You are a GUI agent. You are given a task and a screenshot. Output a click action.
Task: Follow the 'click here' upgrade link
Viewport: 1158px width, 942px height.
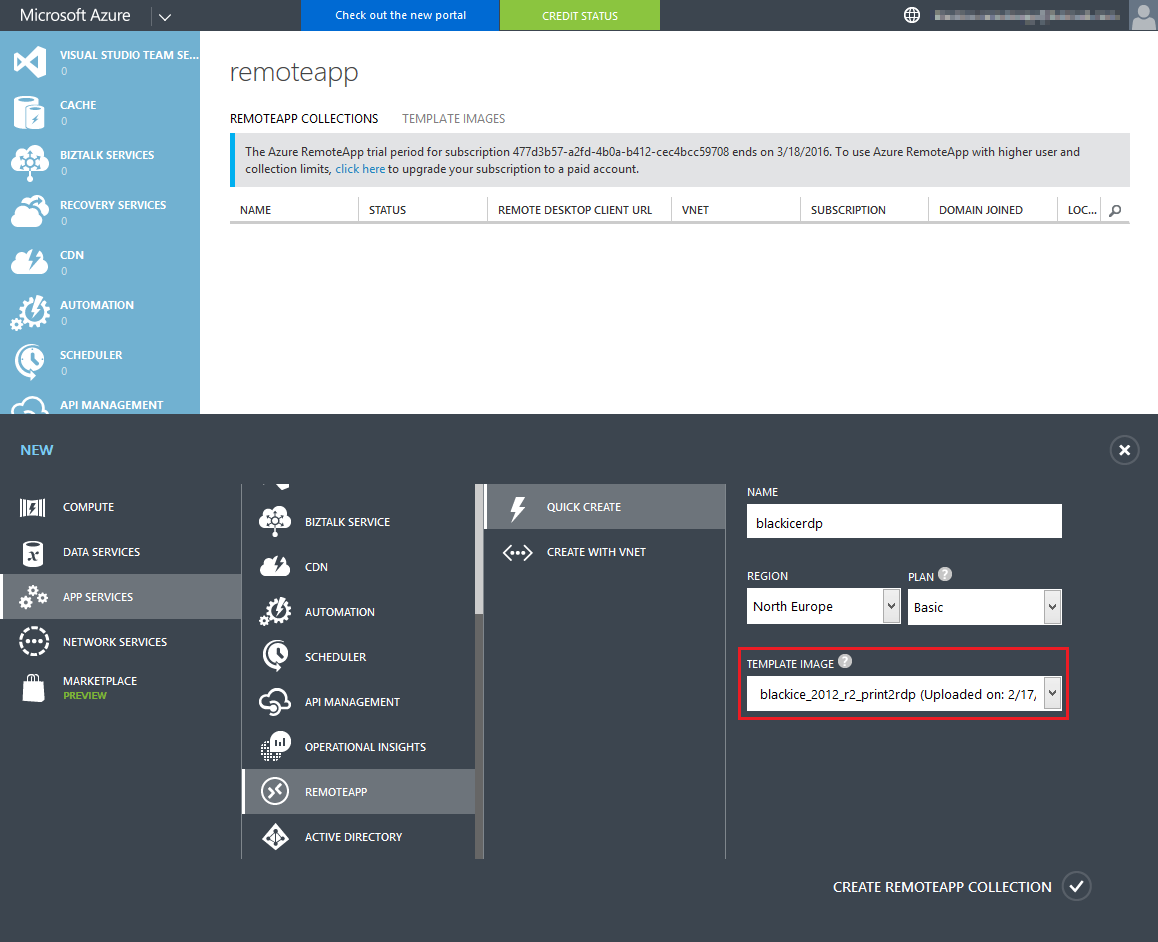360,169
